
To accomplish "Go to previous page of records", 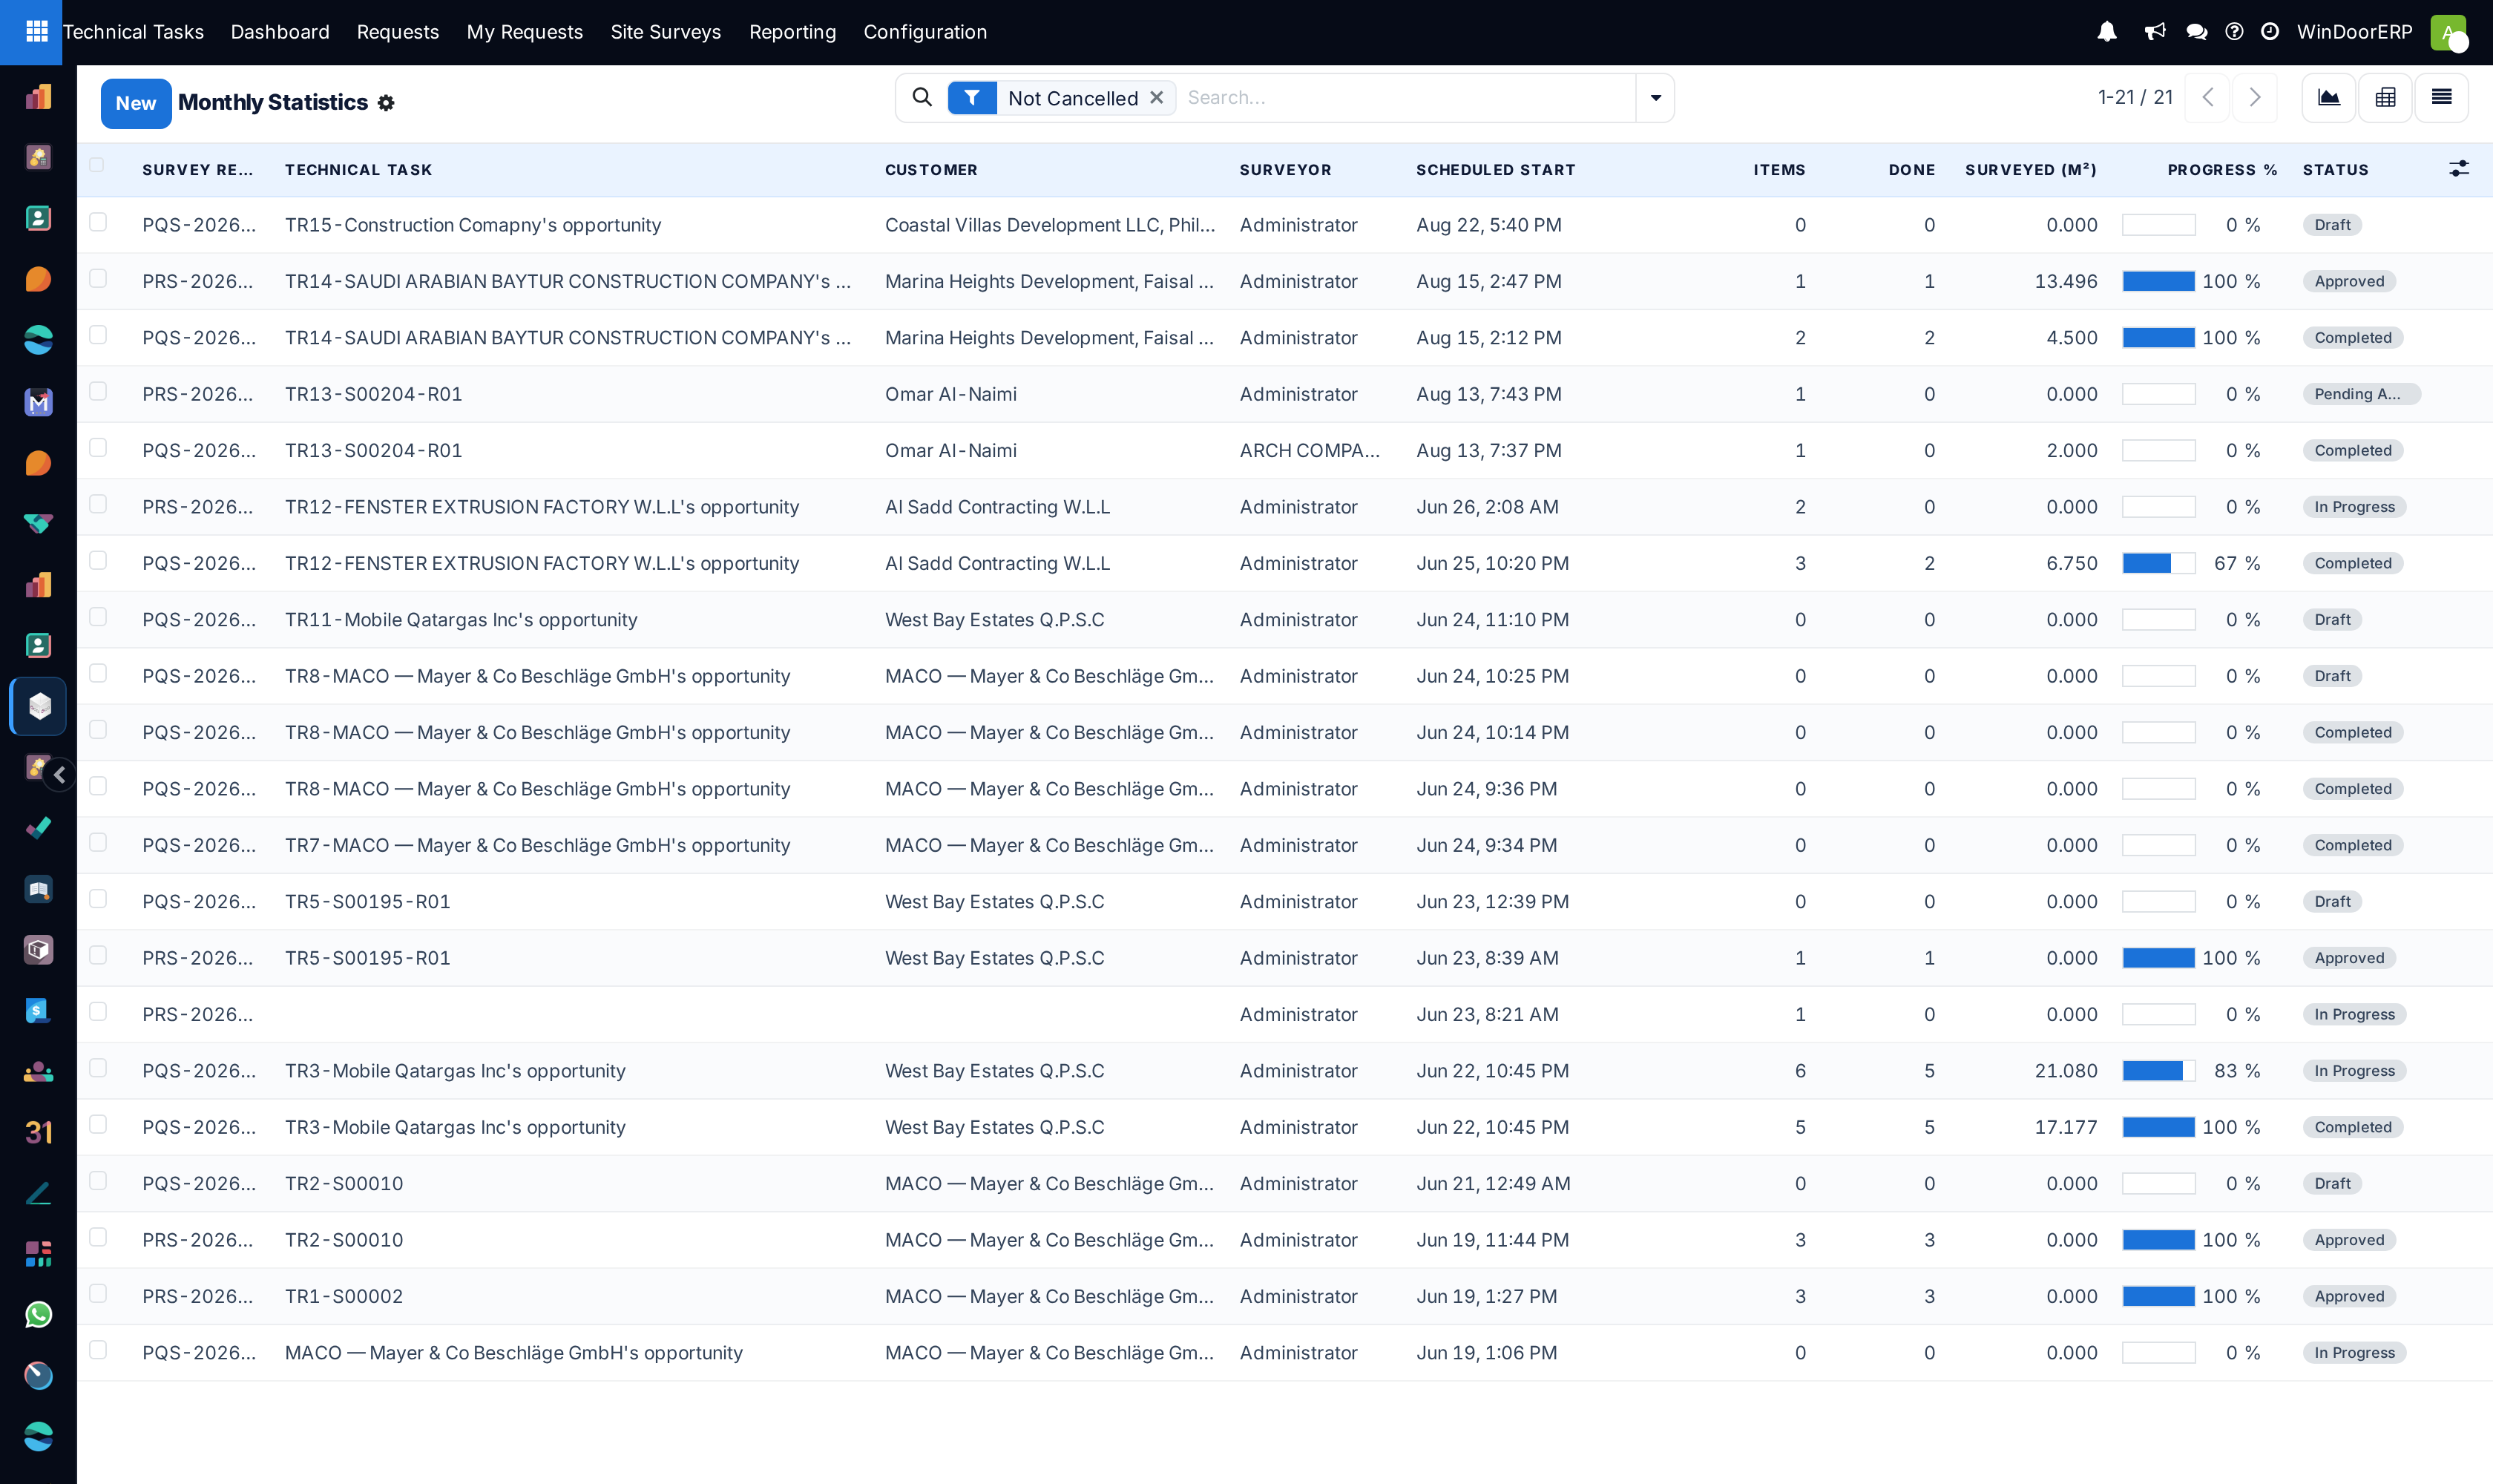I will click(2207, 97).
